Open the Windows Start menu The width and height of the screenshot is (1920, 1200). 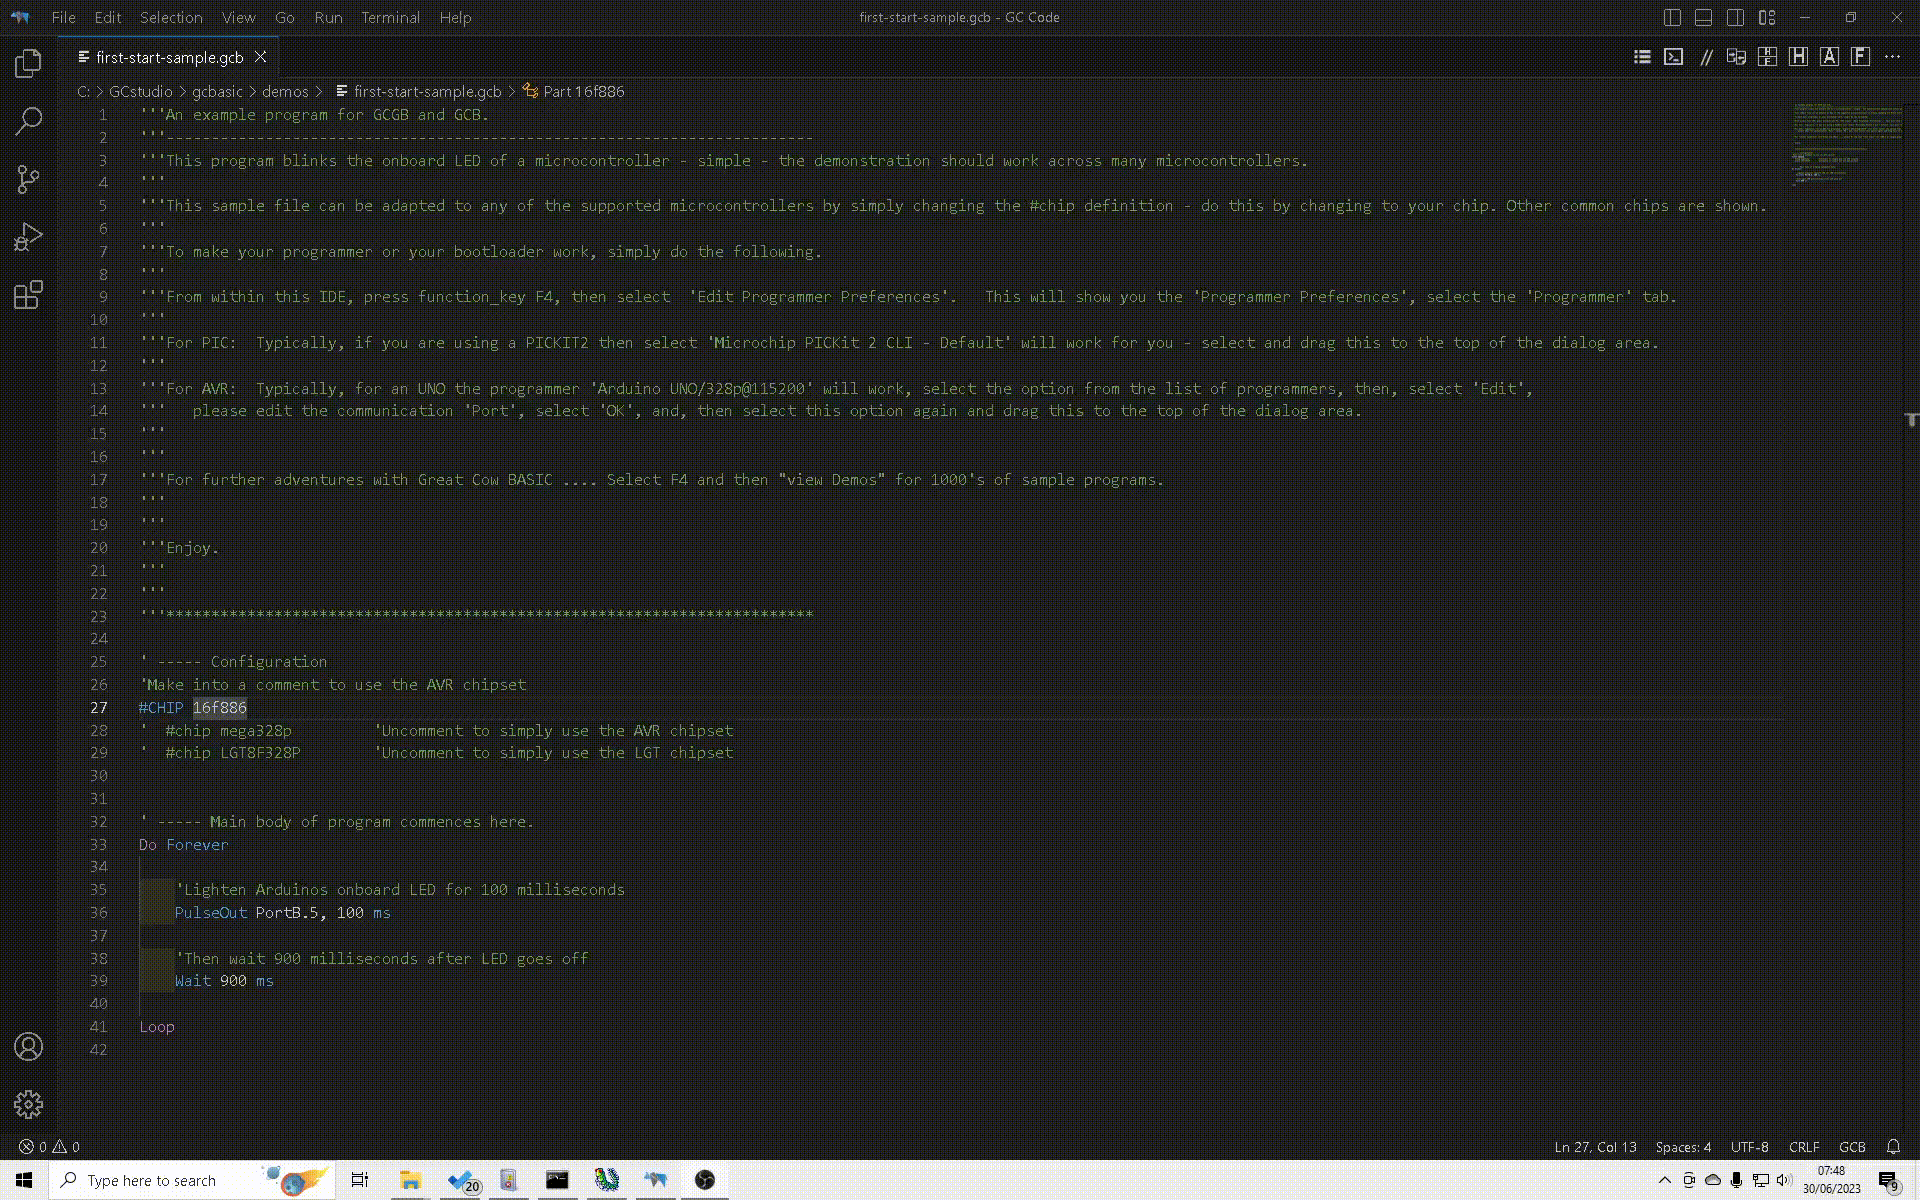point(24,1180)
